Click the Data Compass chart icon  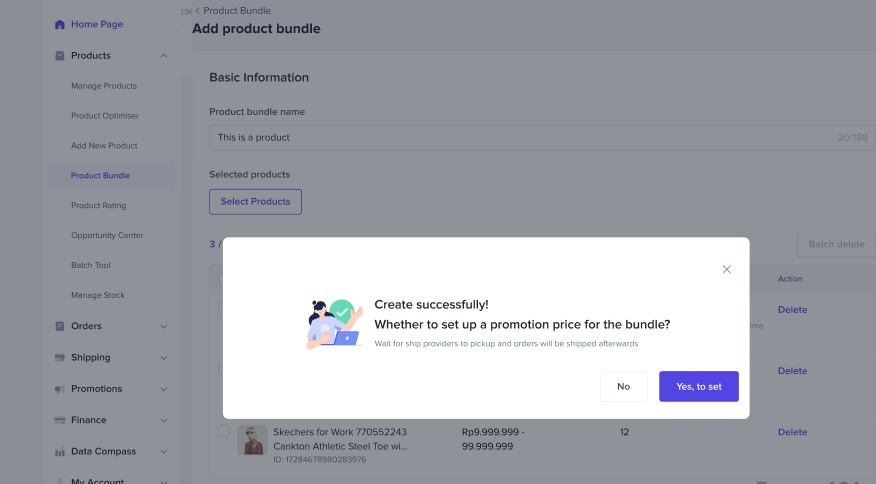pos(60,452)
